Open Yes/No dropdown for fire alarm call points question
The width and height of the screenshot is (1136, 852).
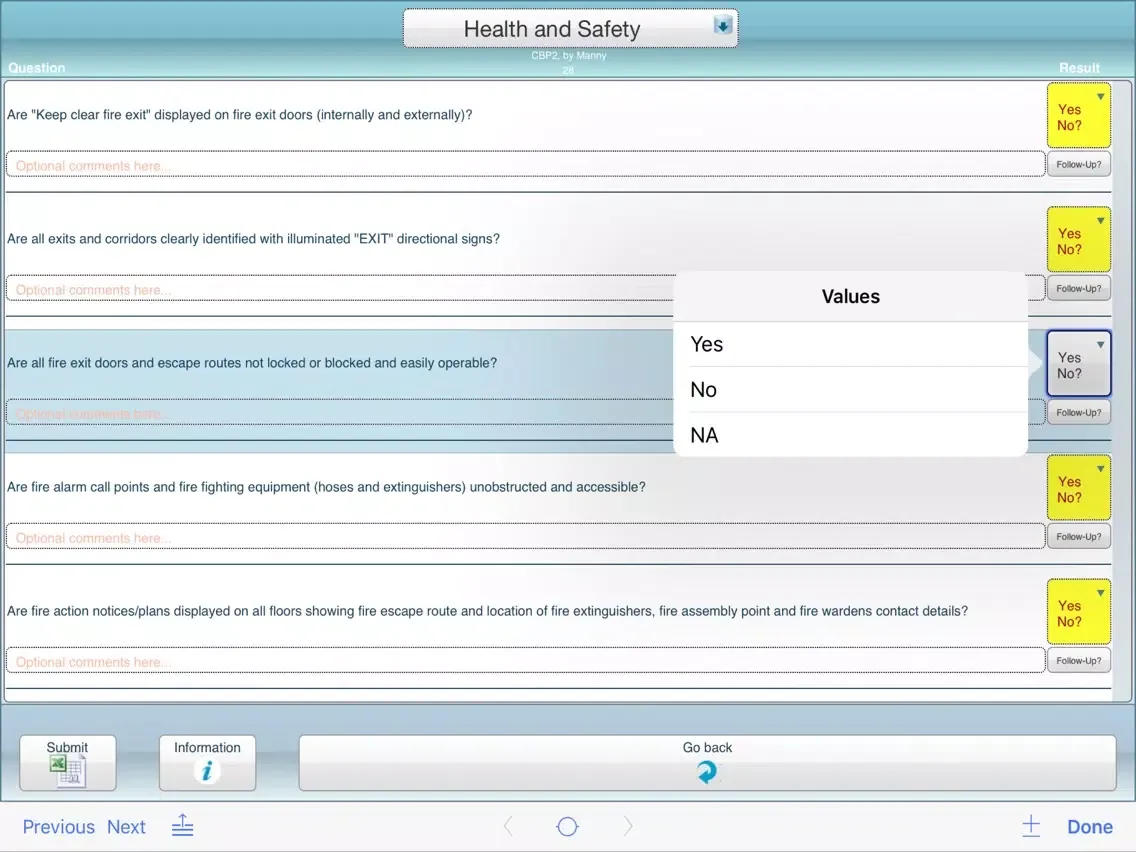1078,488
